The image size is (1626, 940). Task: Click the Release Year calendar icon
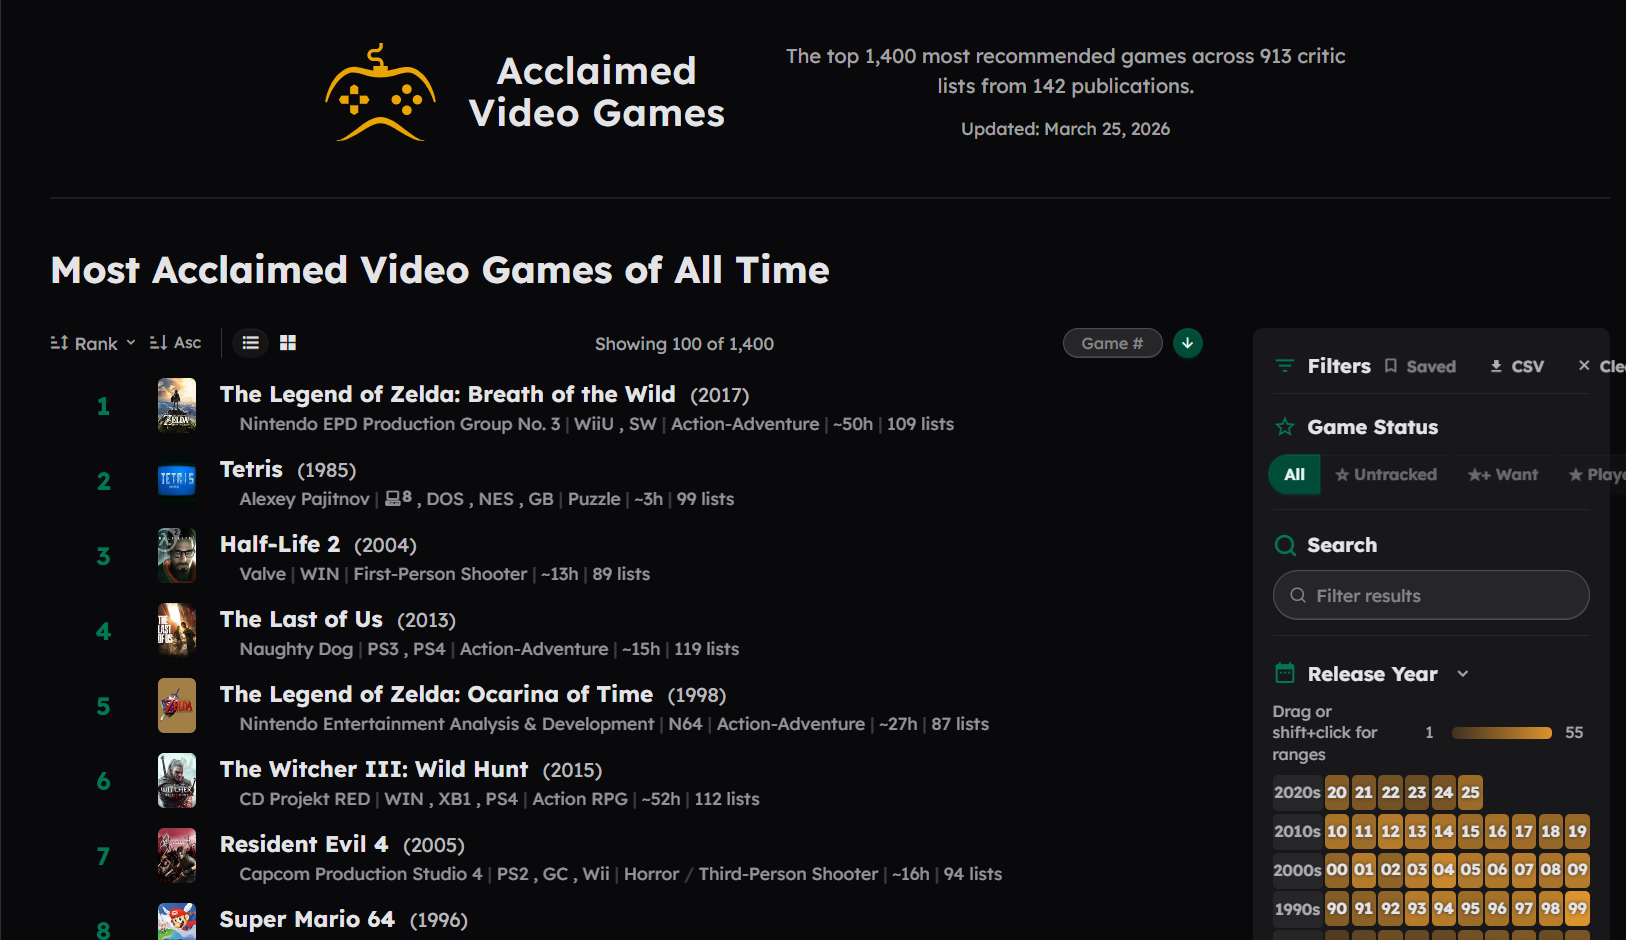click(x=1285, y=673)
